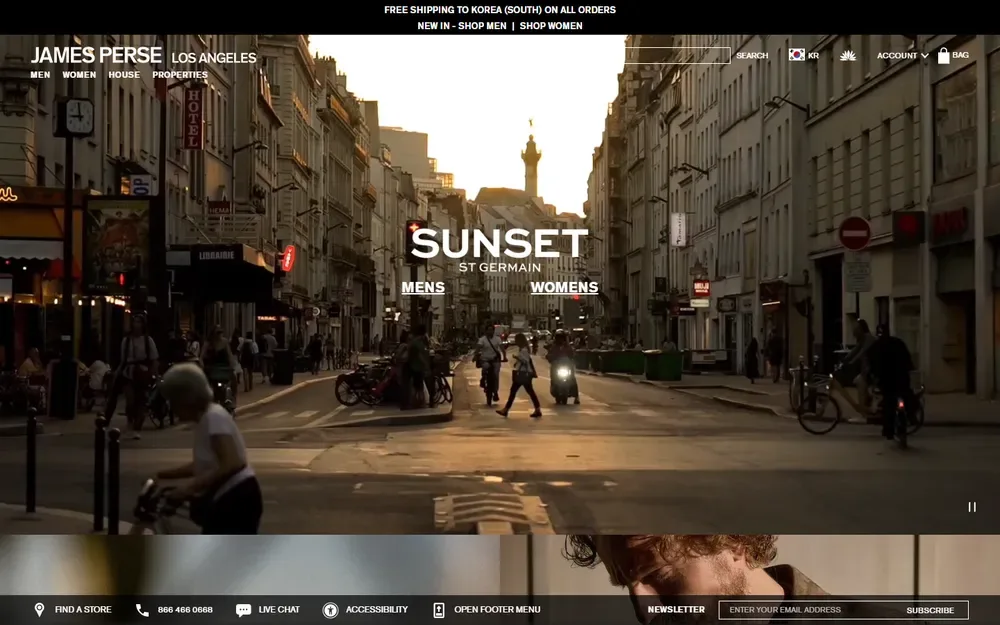The height and width of the screenshot is (625, 1000).
Task: Focus the search input field
Action: (x=677, y=55)
